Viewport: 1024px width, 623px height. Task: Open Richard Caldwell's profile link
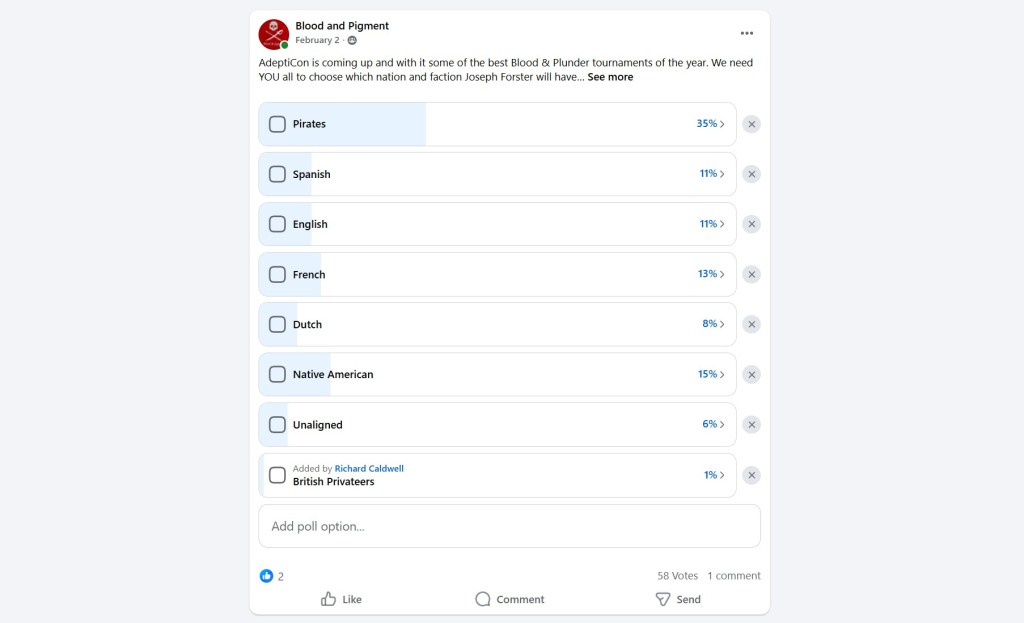(369, 468)
